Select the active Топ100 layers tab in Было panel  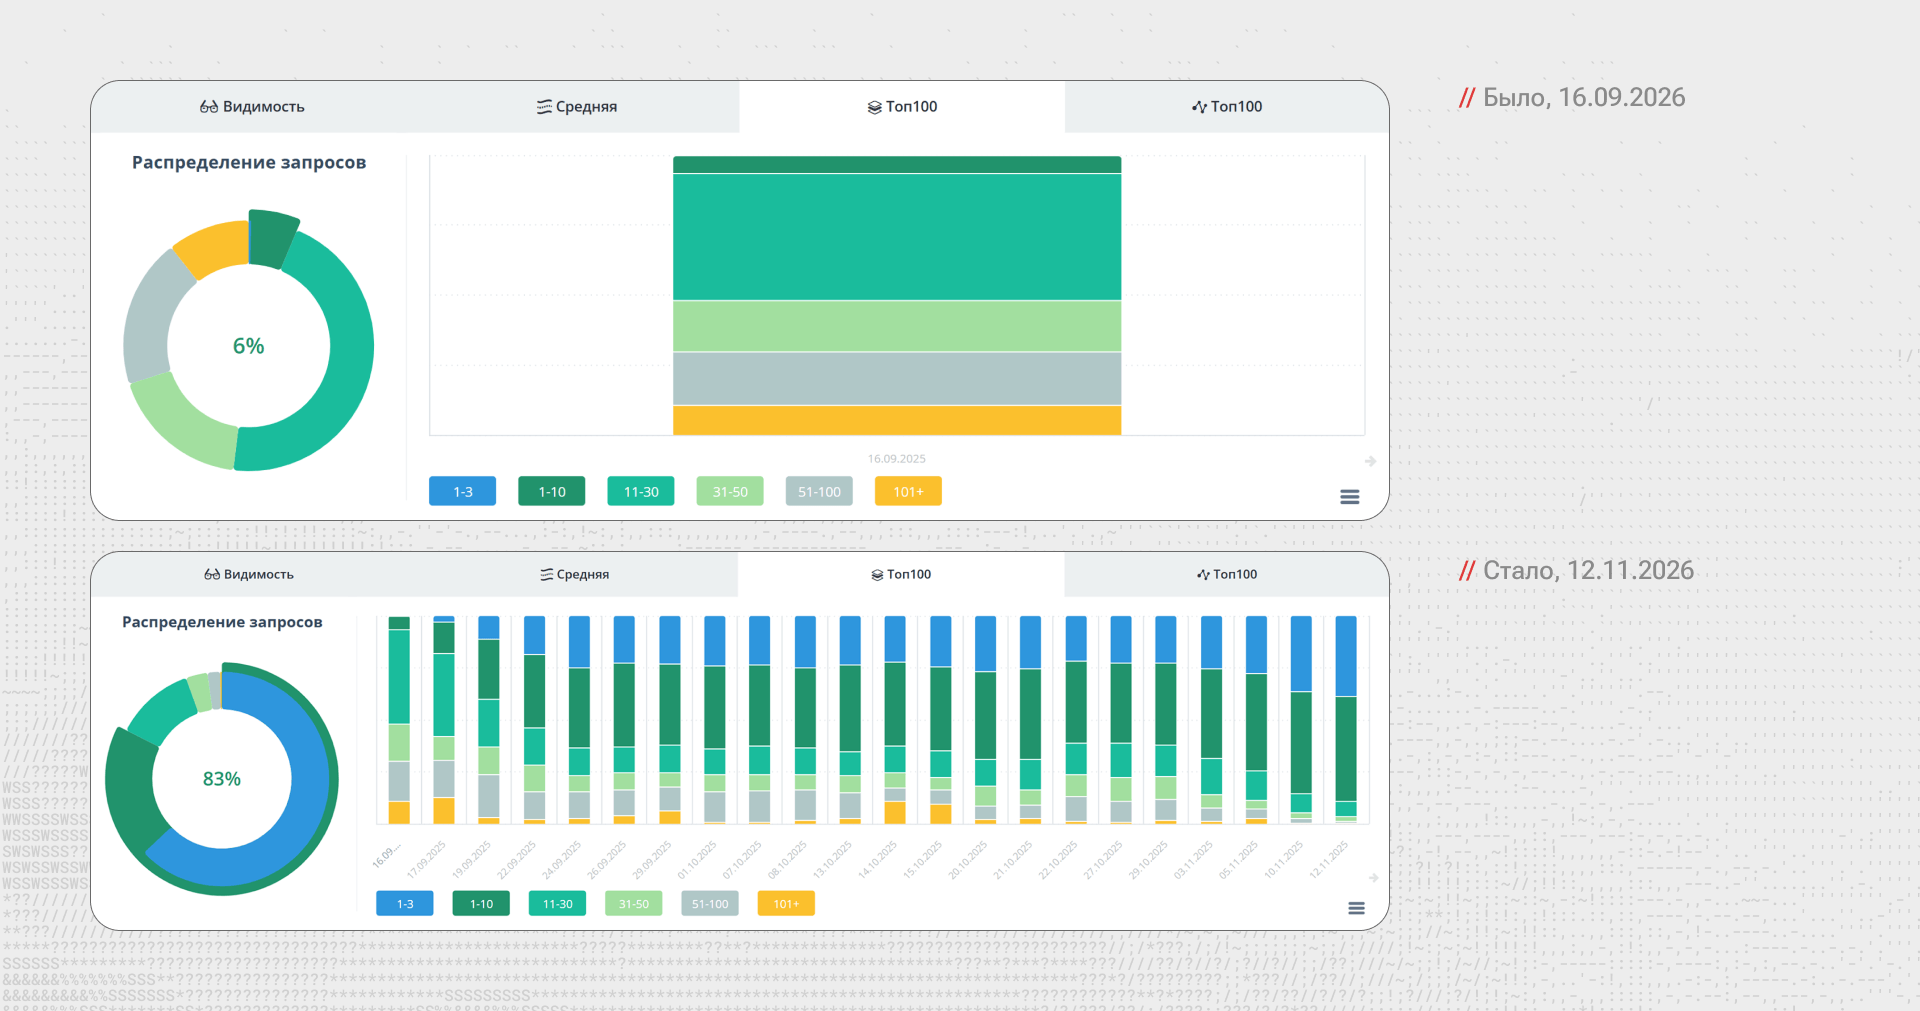click(902, 107)
